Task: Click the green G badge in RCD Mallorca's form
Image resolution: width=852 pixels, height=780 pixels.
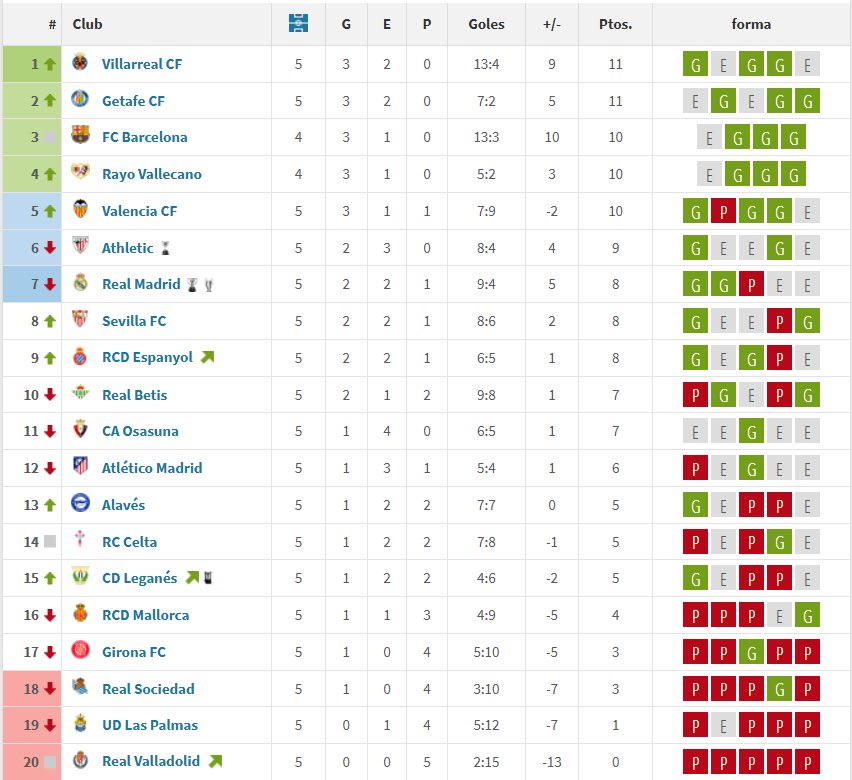Action: (807, 615)
